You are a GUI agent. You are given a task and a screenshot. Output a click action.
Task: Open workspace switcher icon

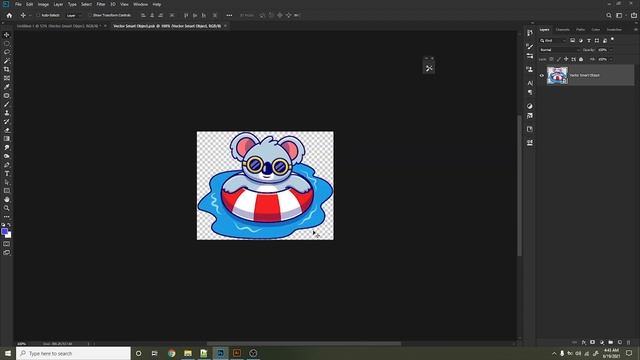(x=620, y=16)
